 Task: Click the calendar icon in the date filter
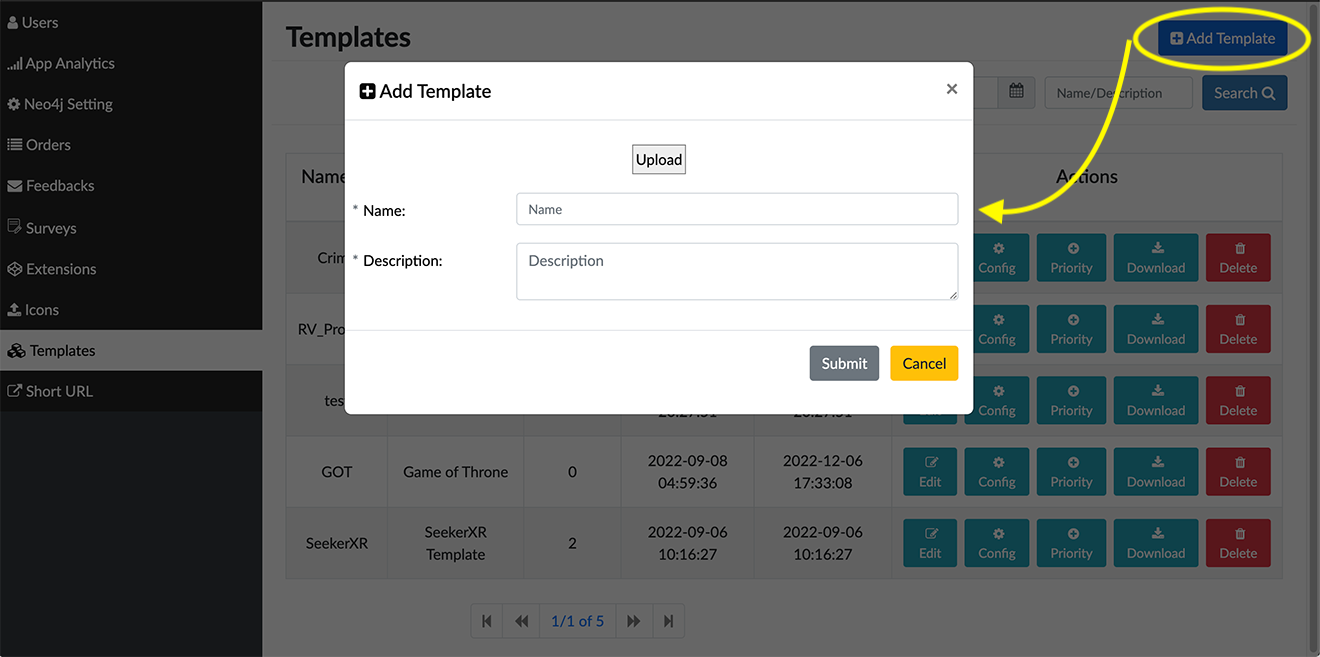click(1016, 92)
